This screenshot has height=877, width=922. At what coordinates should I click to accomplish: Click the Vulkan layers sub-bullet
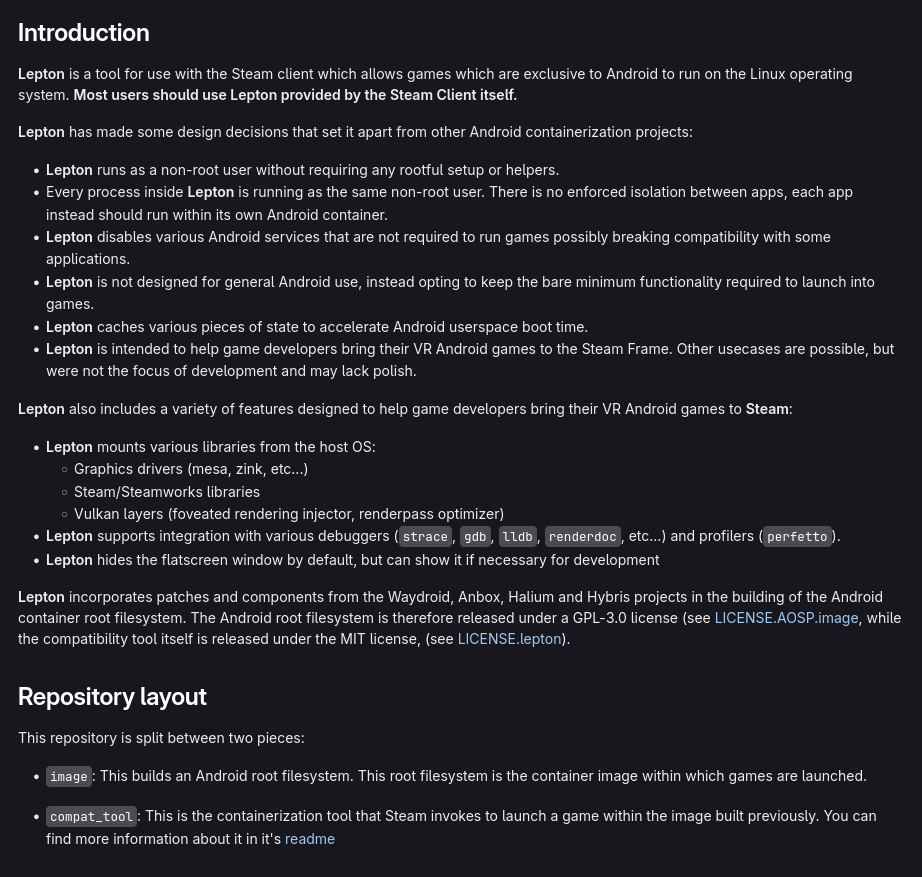tap(289, 514)
